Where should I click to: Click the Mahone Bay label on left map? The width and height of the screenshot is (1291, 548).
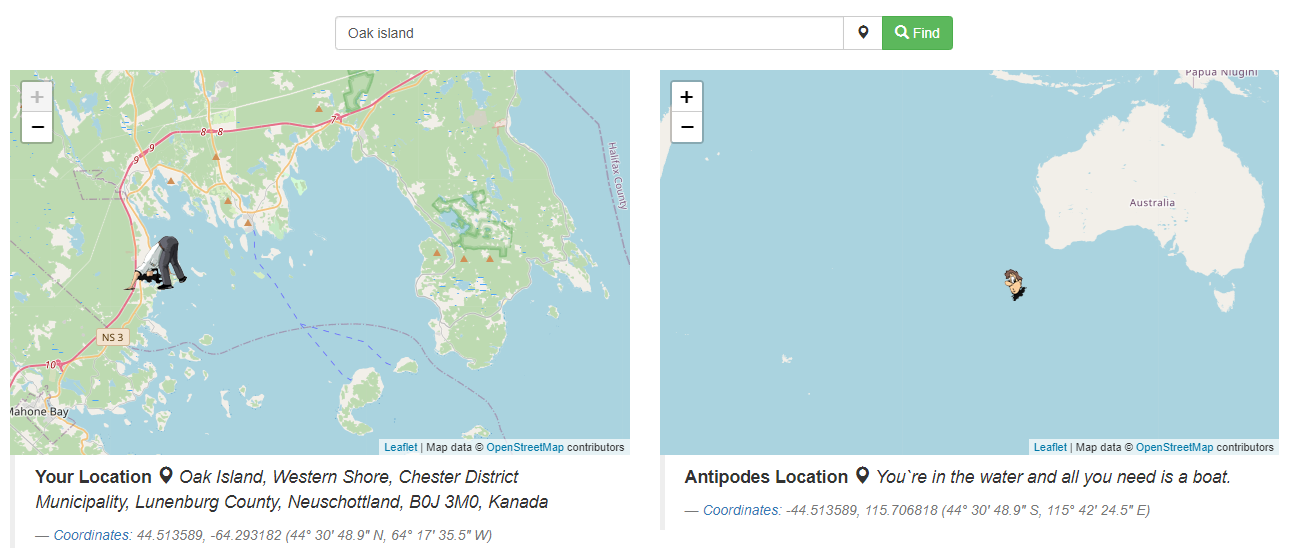[x=40, y=411]
